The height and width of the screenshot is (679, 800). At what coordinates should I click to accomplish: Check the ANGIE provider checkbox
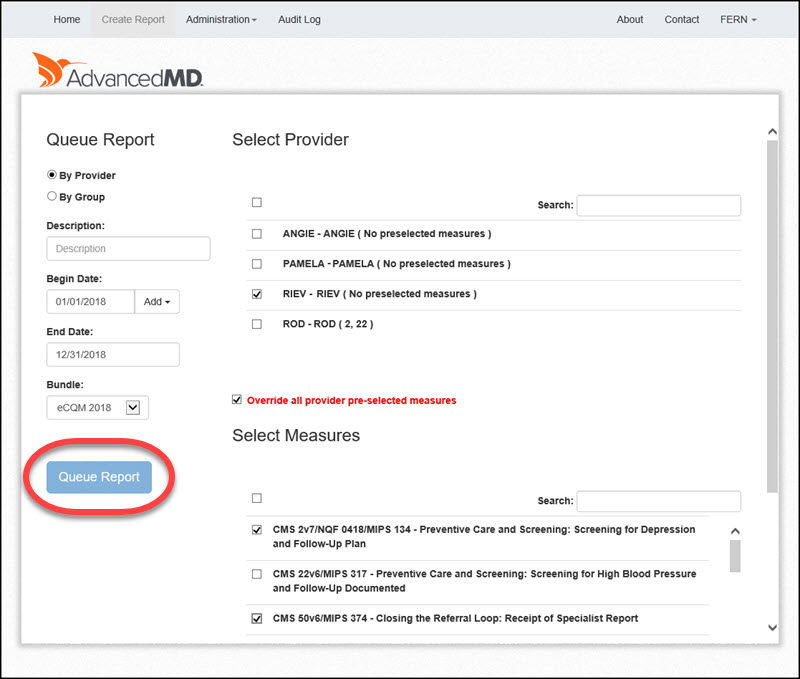257,234
